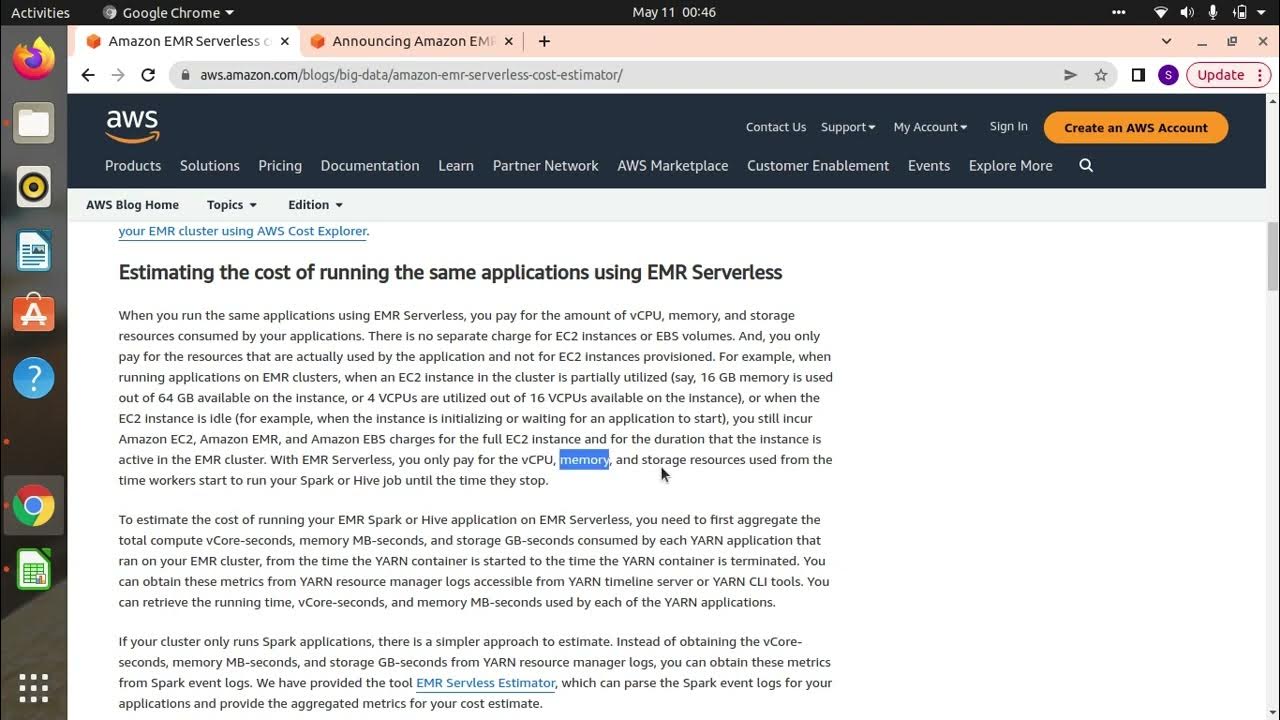Open Activities overview
The width and height of the screenshot is (1280, 720).
tap(40, 13)
